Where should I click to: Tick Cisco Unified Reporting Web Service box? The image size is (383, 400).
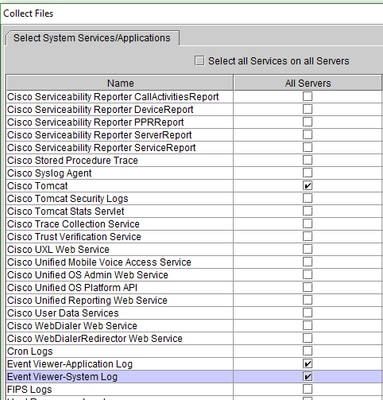click(308, 300)
